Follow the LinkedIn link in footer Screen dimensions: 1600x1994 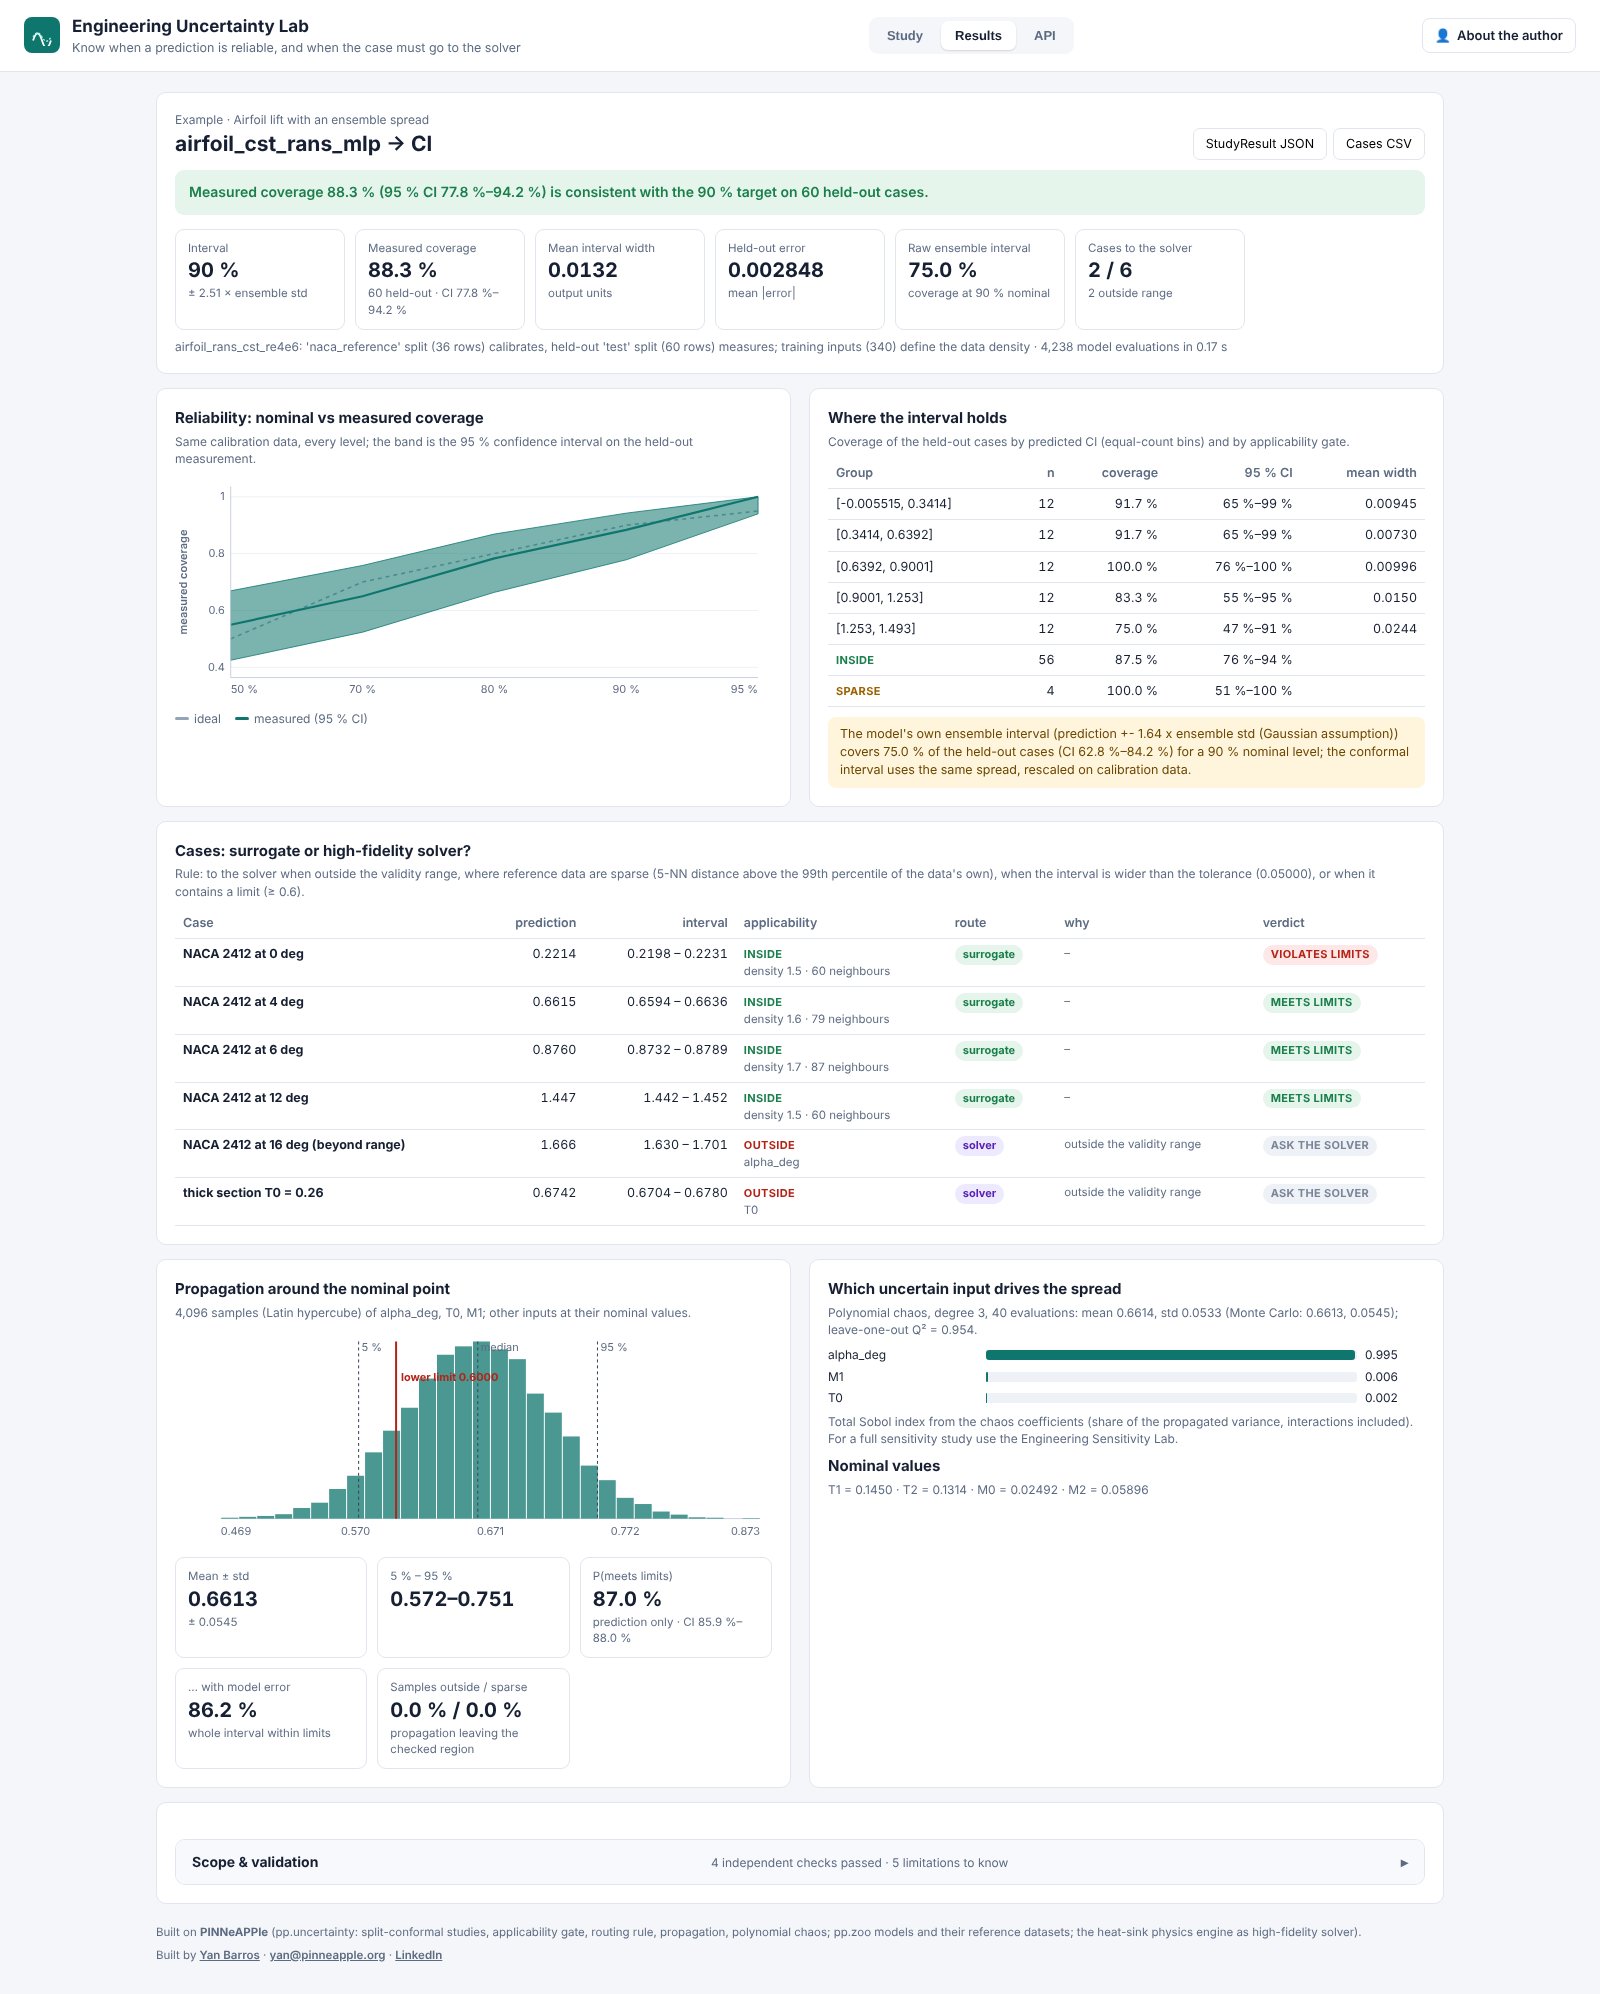[x=418, y=1955]
